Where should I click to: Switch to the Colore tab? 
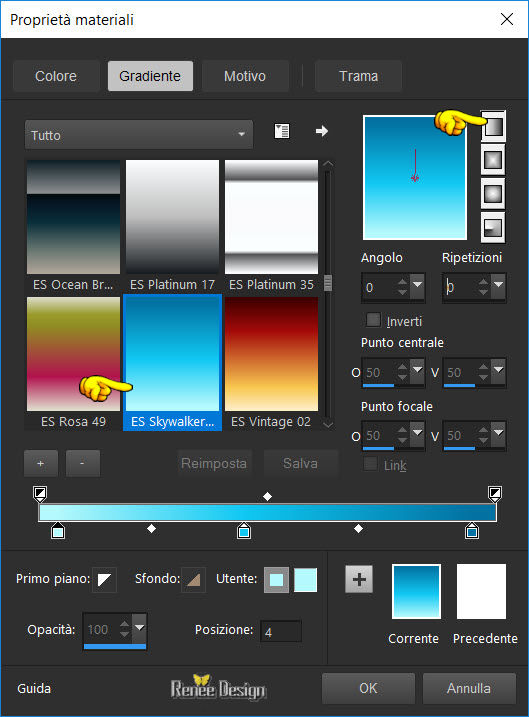click(x=56, y=76)
